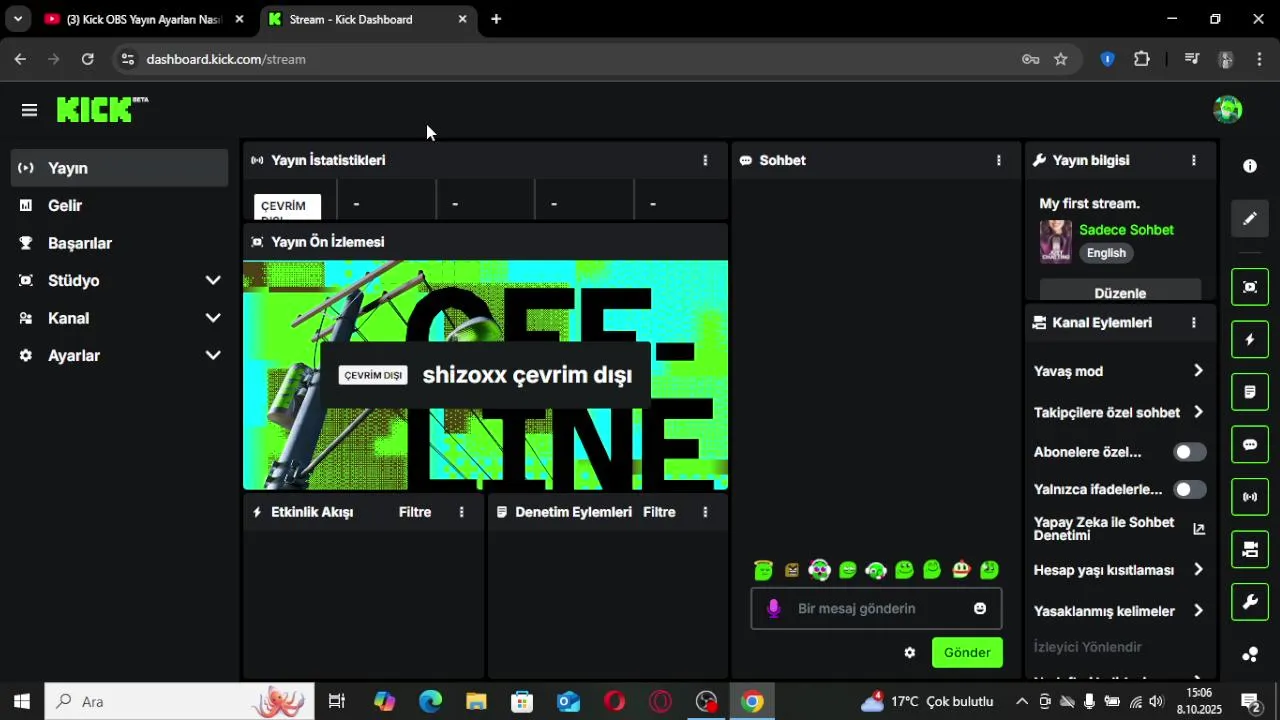Image resolution: width=1280 pixels, height=720 pixels.
Task: Insert the pink-eyed headphones emote
Action: tap(820, 570)
